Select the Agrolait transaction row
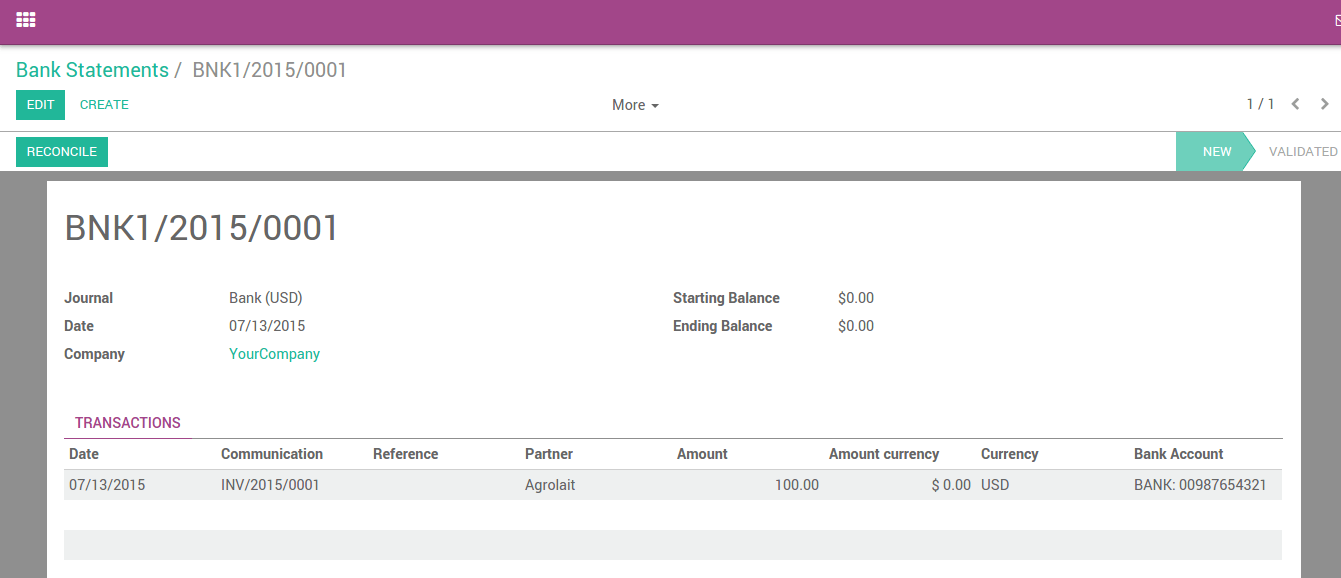This screenshot has width=1341, height=578. pyautogui.click(x=549, y=484)
